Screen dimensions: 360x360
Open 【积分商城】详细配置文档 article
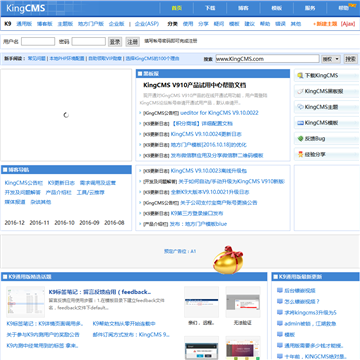pyautogui.click(x=202, y=124)
